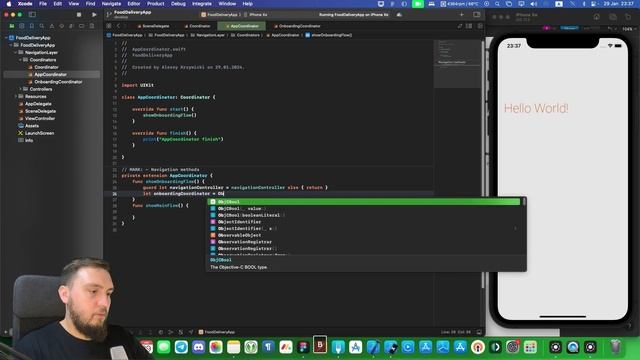The image size is (640, 360).
Task: Open Figma from the Dock
Action: (x=303, y=347)
